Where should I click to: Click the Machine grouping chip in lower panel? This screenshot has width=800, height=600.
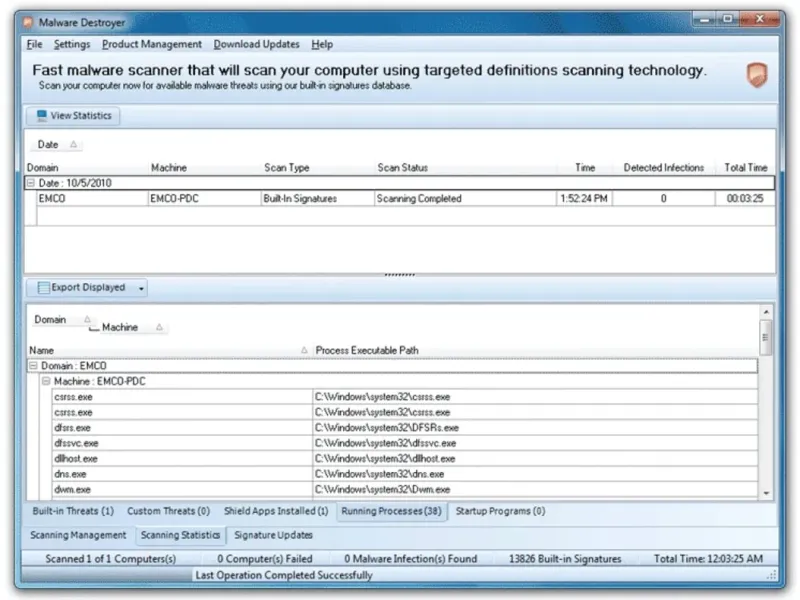[x=132, y=327]
